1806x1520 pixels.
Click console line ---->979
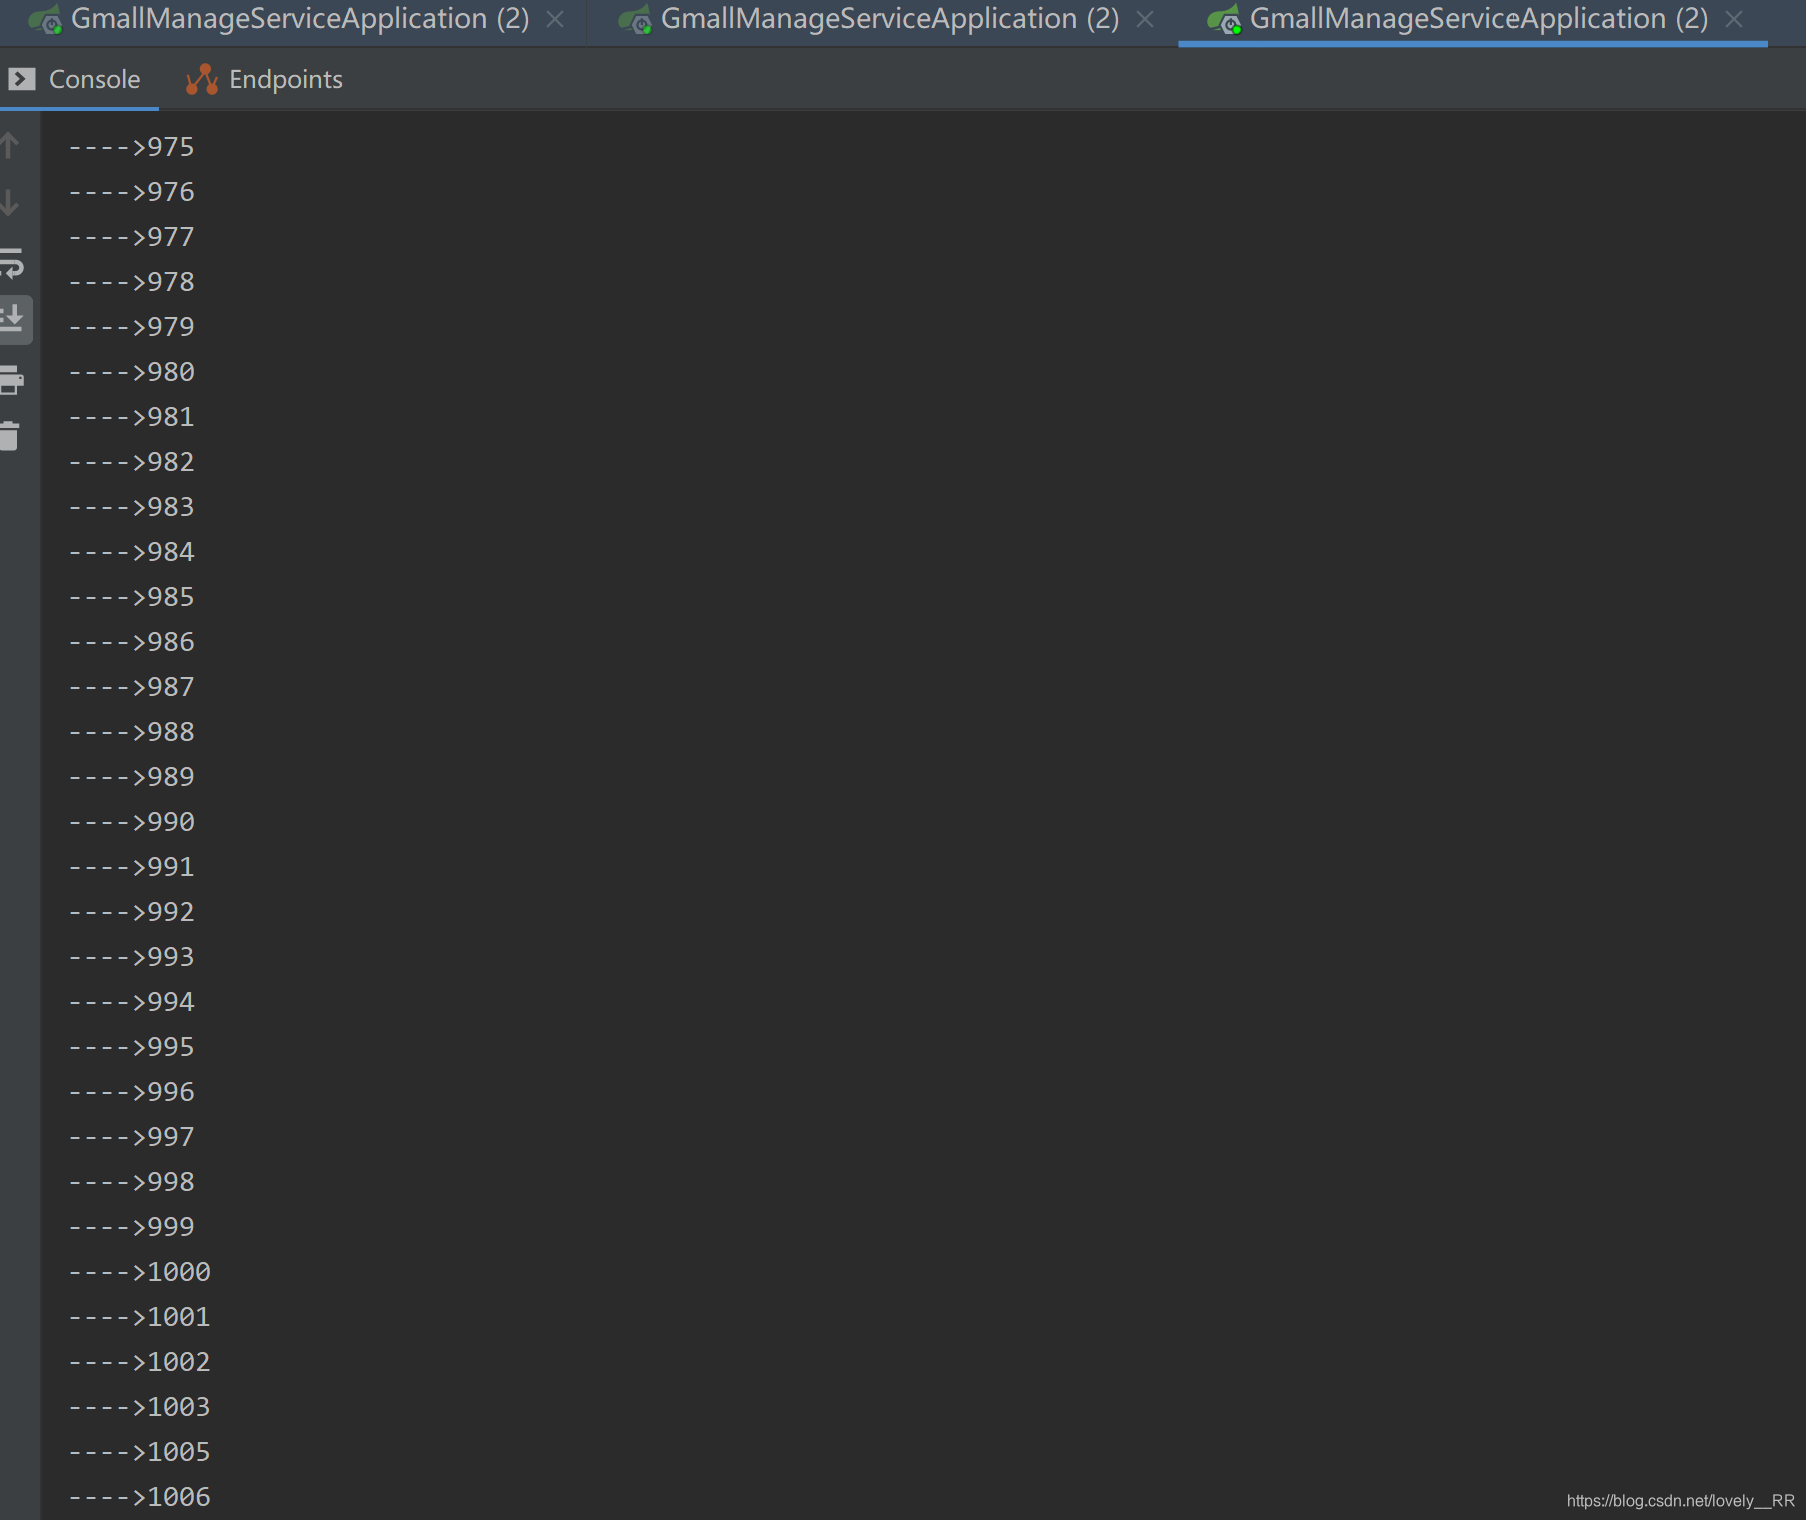click(x=131, y=327)
